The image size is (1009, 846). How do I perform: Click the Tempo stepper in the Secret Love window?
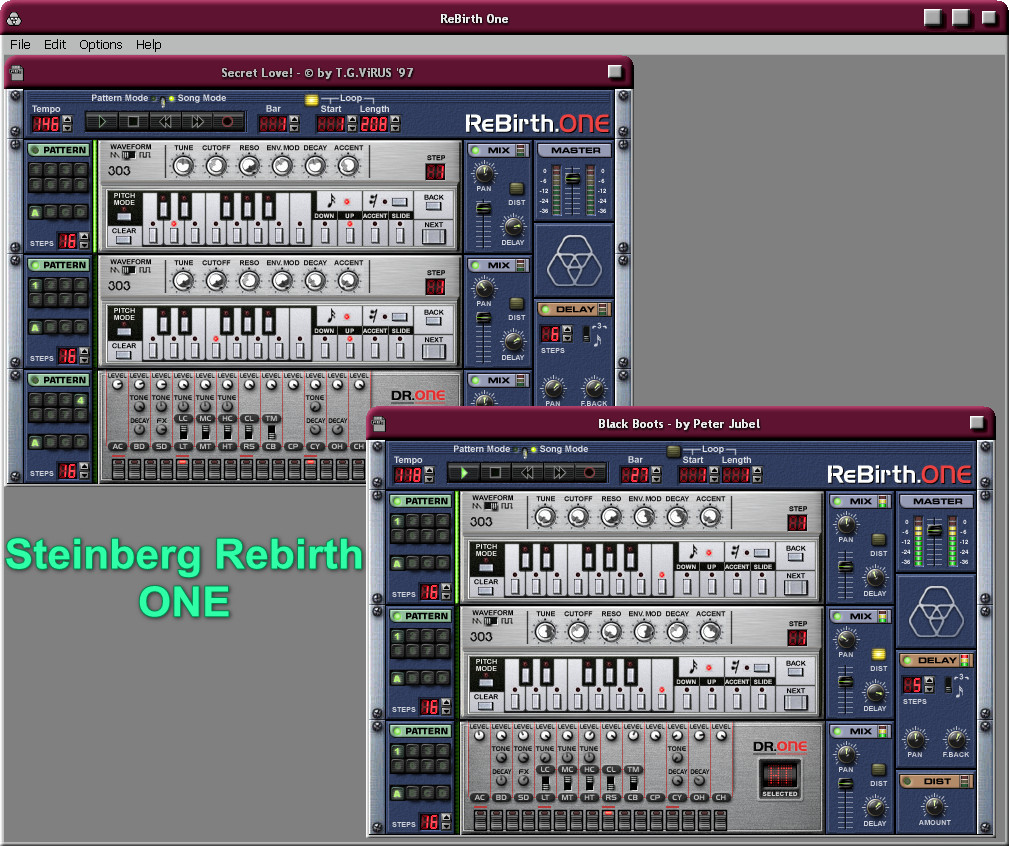pos(67,124)
